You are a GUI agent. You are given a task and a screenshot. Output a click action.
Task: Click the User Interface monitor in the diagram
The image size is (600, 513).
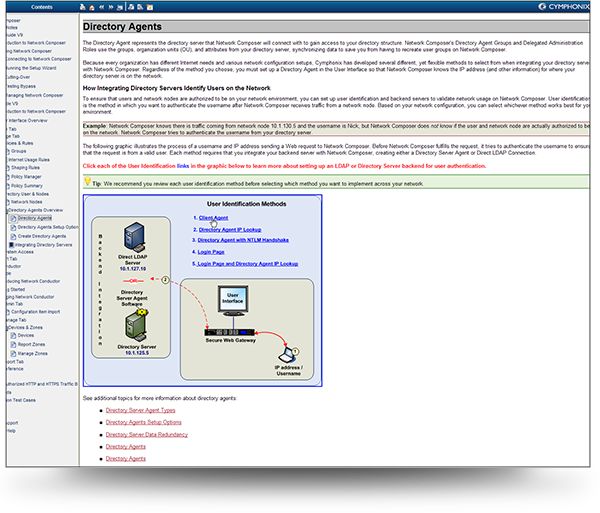233,301
